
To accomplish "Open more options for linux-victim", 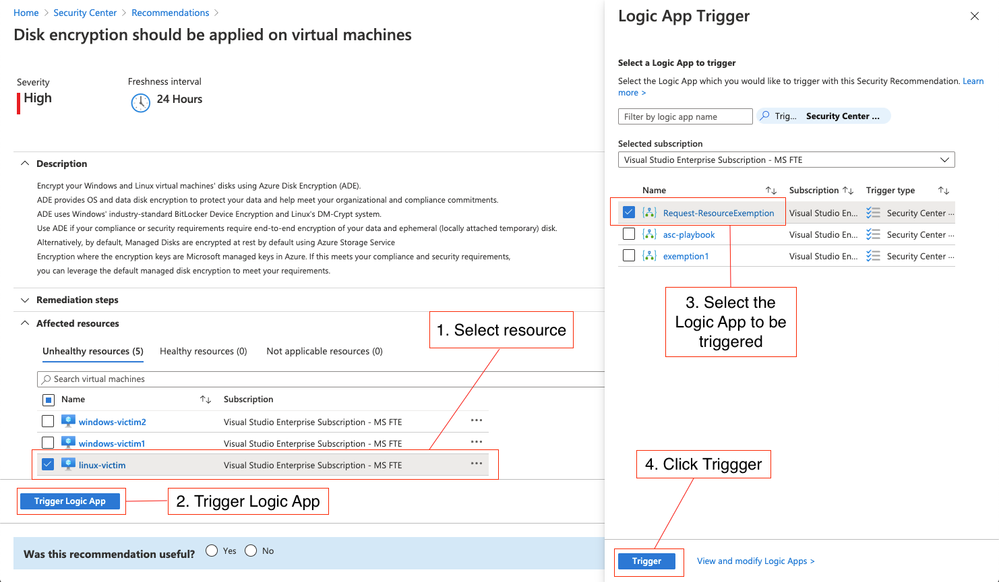I will [476, 463].
